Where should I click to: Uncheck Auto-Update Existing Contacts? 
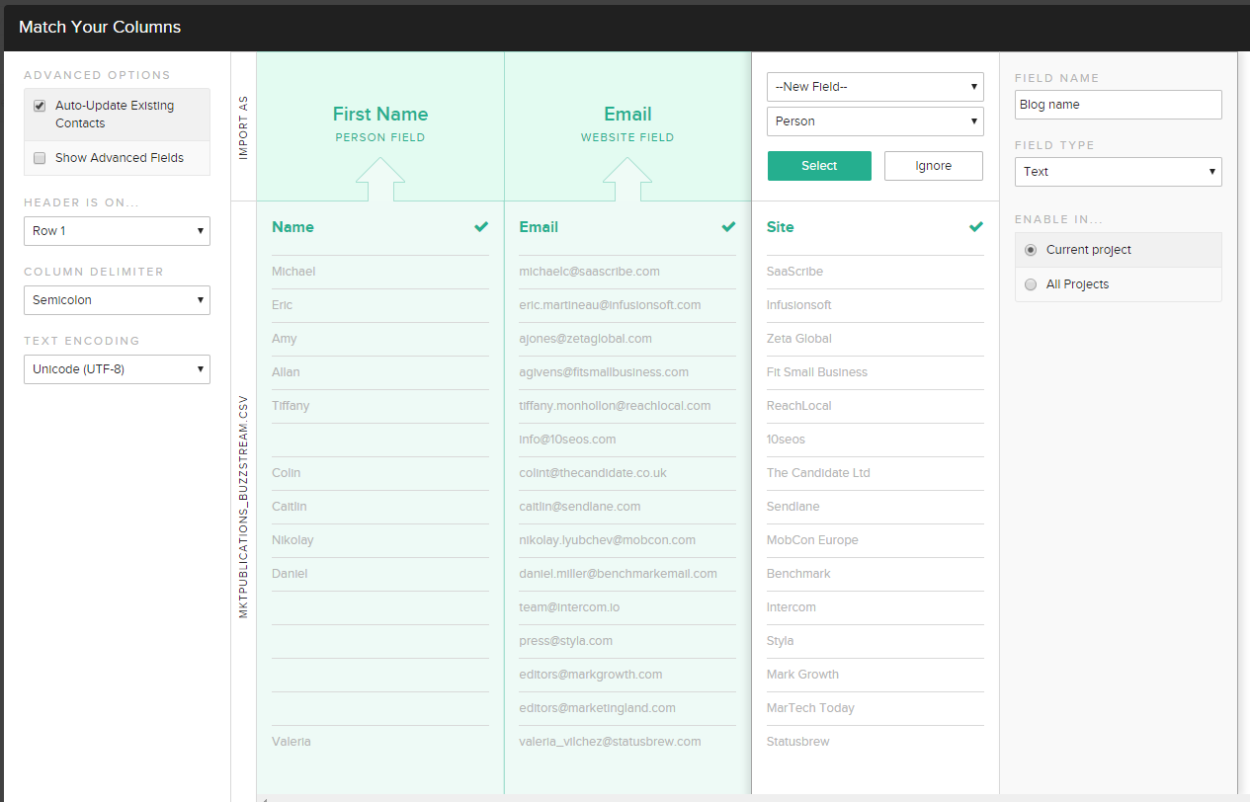click(x=37, y=106)
